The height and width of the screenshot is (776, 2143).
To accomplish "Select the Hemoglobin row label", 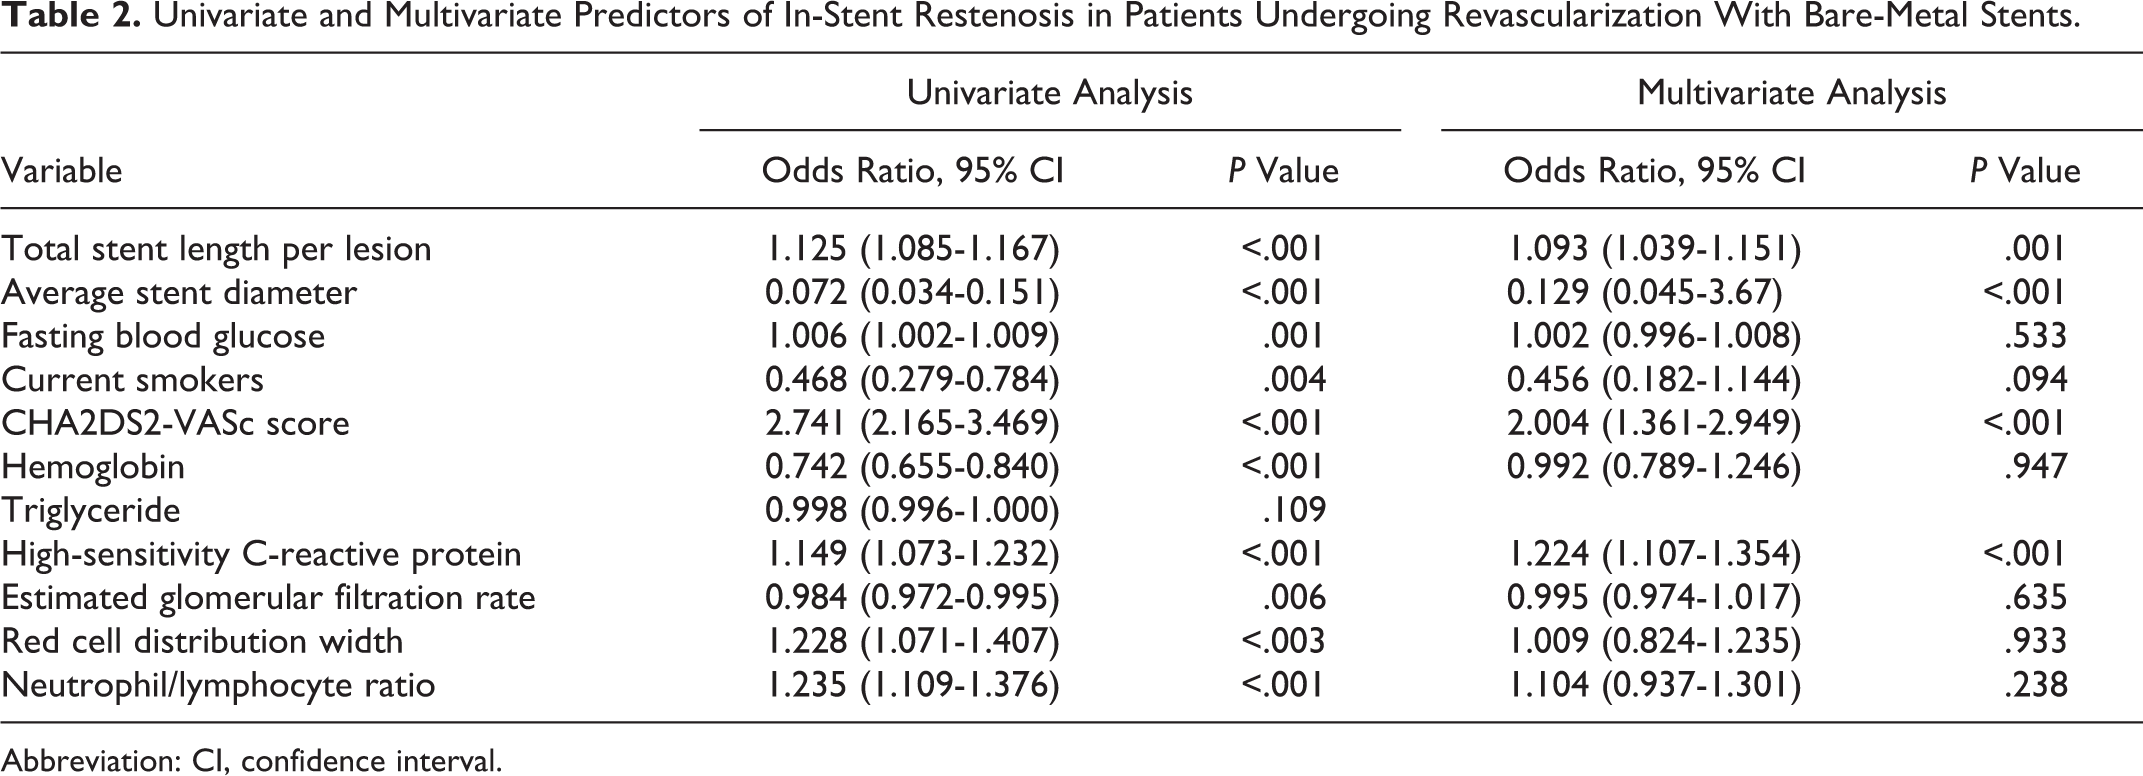I will 93,467.
